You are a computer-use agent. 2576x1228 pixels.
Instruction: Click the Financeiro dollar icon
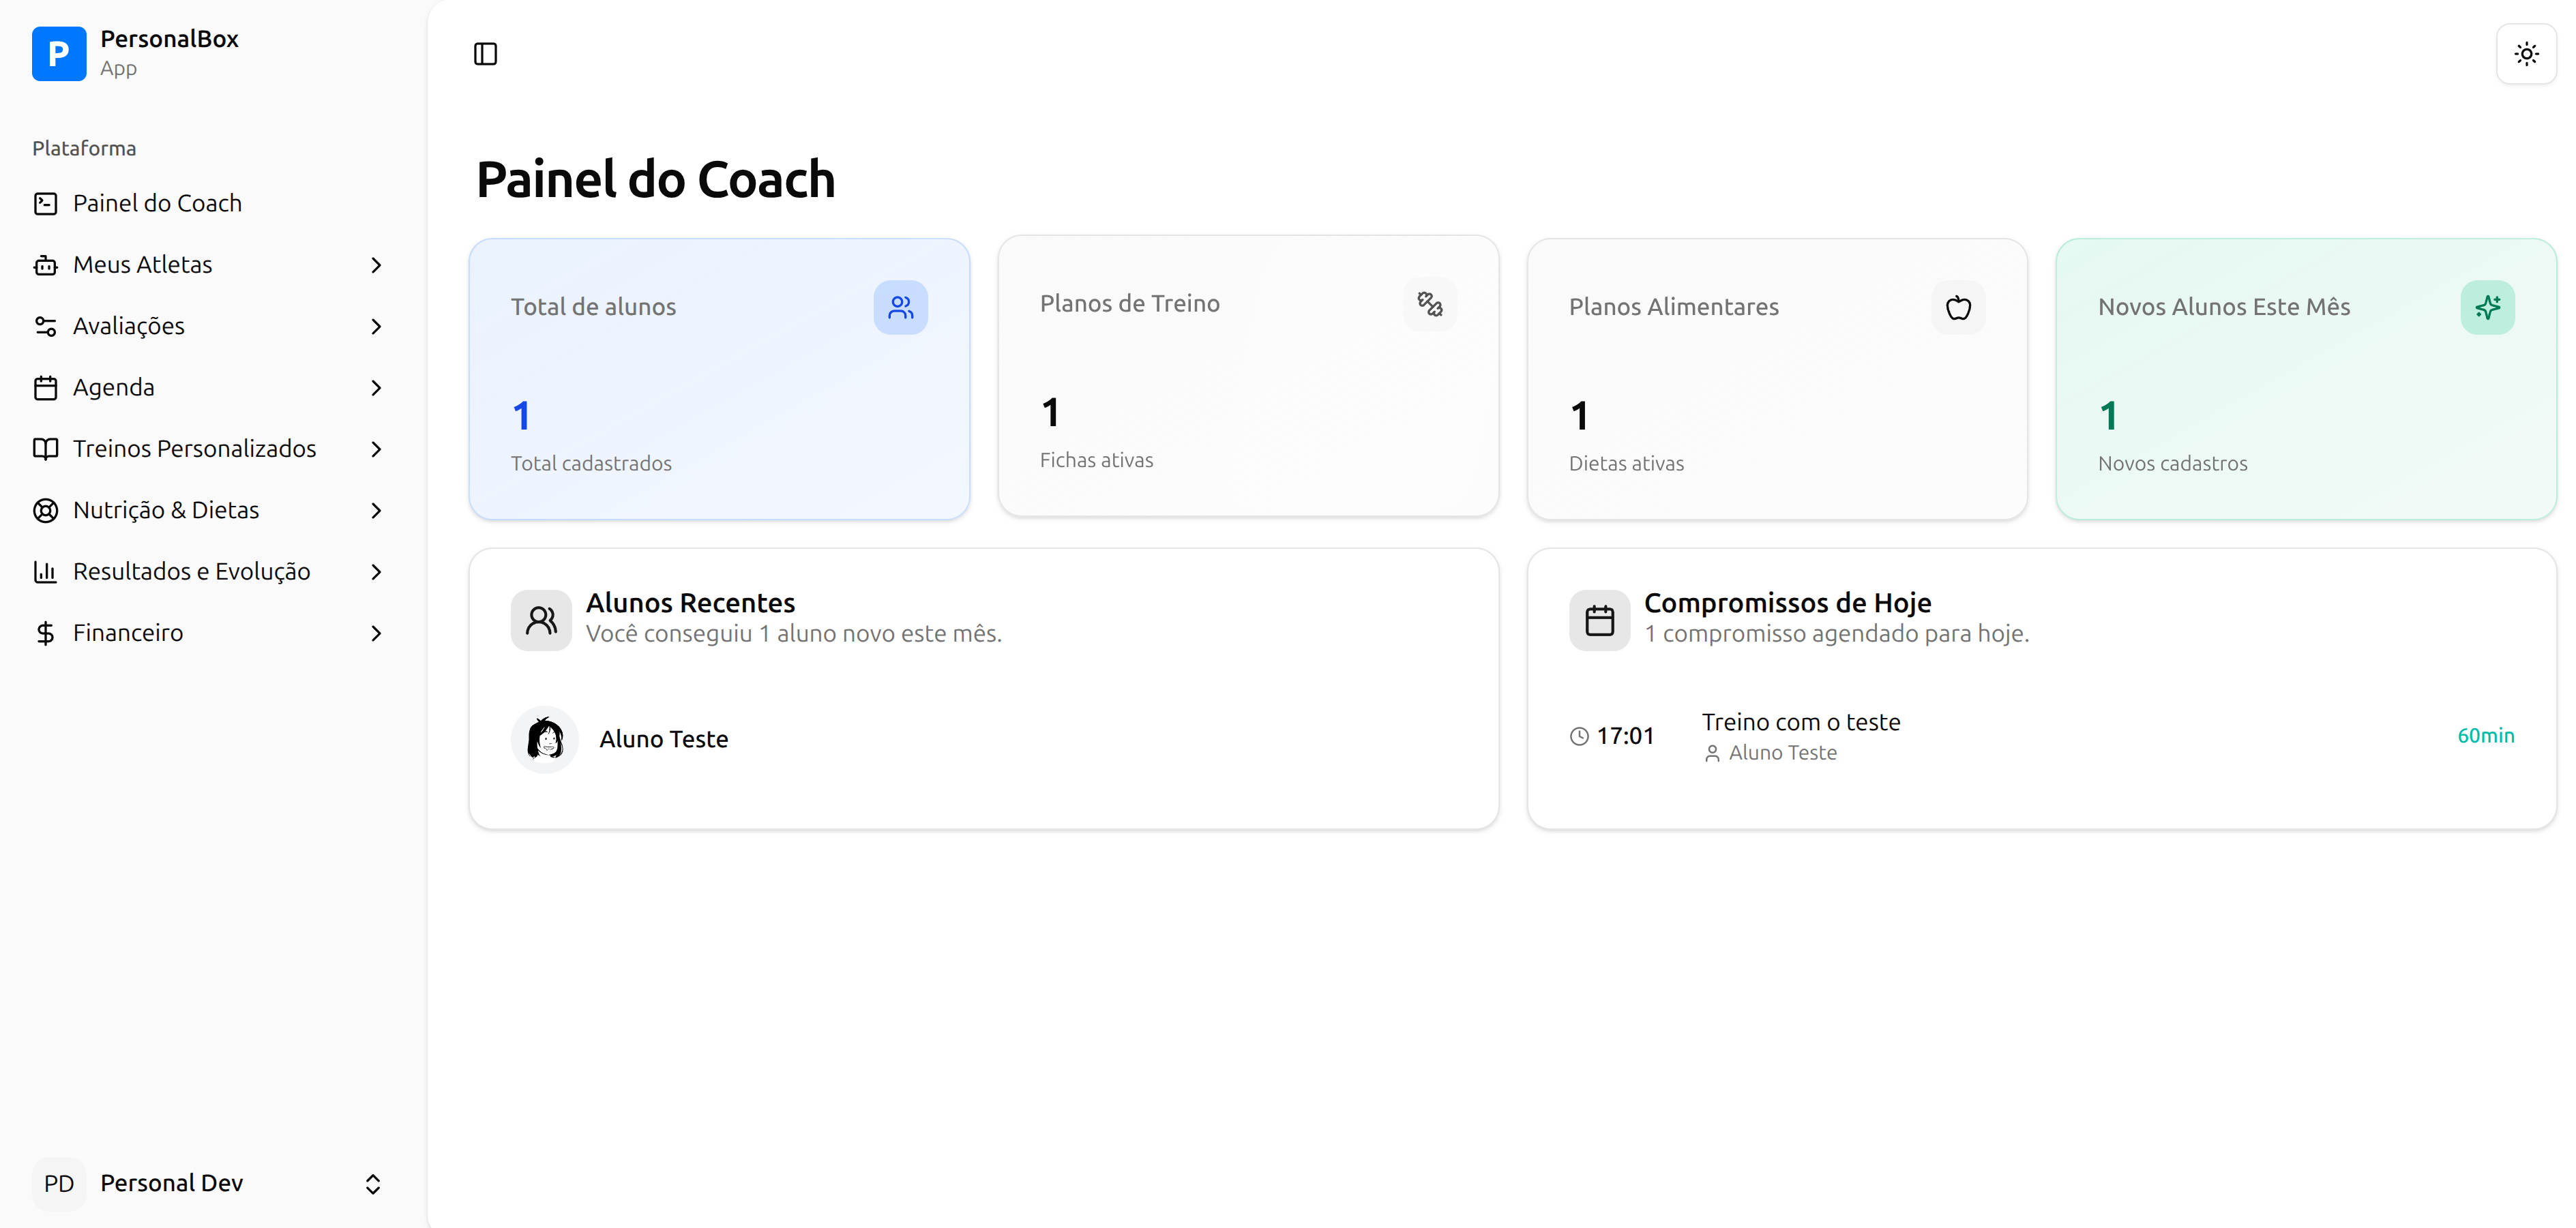coord(45,632)
